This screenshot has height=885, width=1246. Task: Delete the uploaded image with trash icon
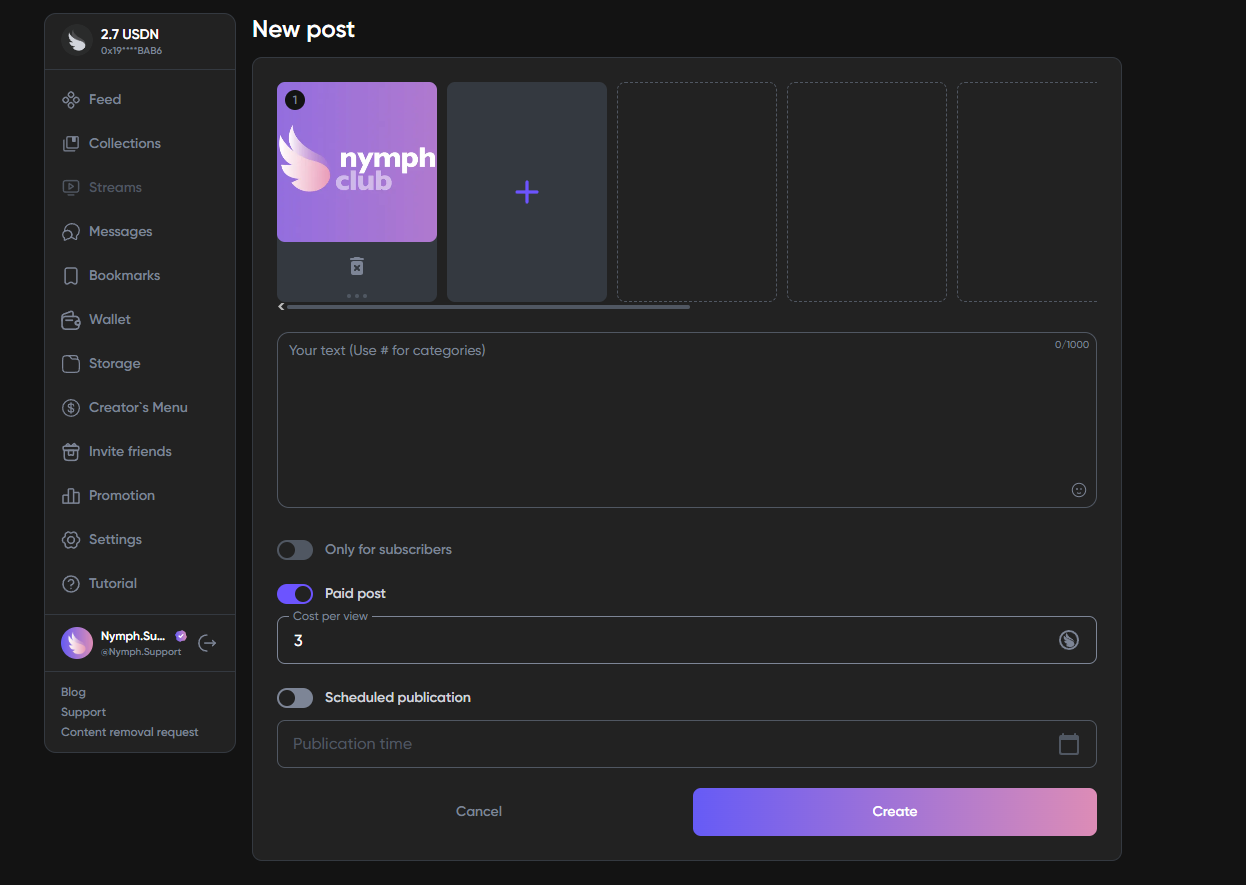coord(357,266)
